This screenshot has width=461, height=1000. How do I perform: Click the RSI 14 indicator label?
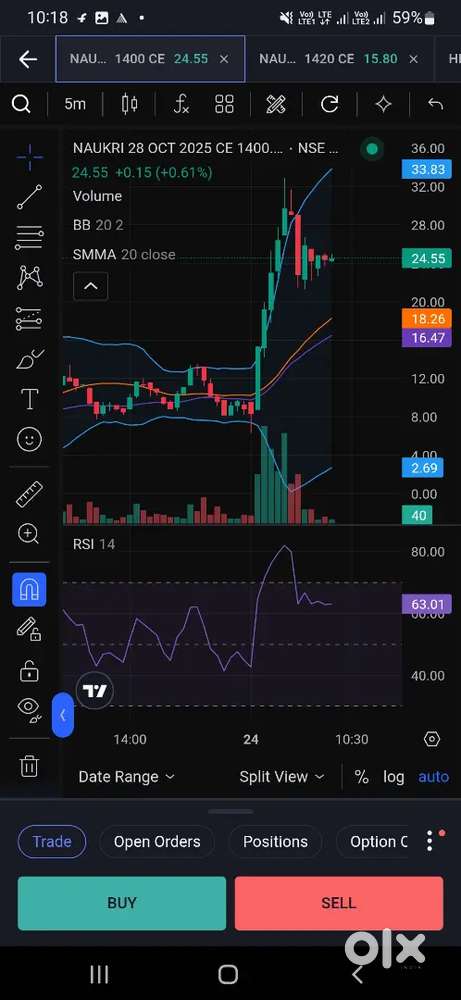[x=94, y=544]
